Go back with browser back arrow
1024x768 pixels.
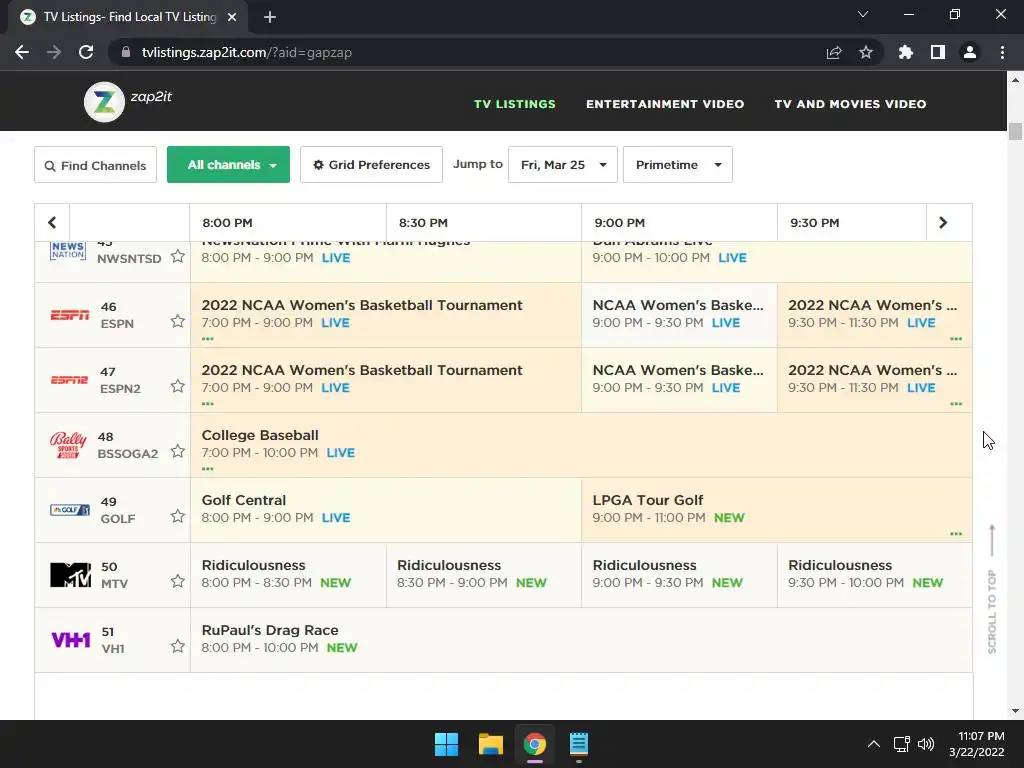coord(22,52)
